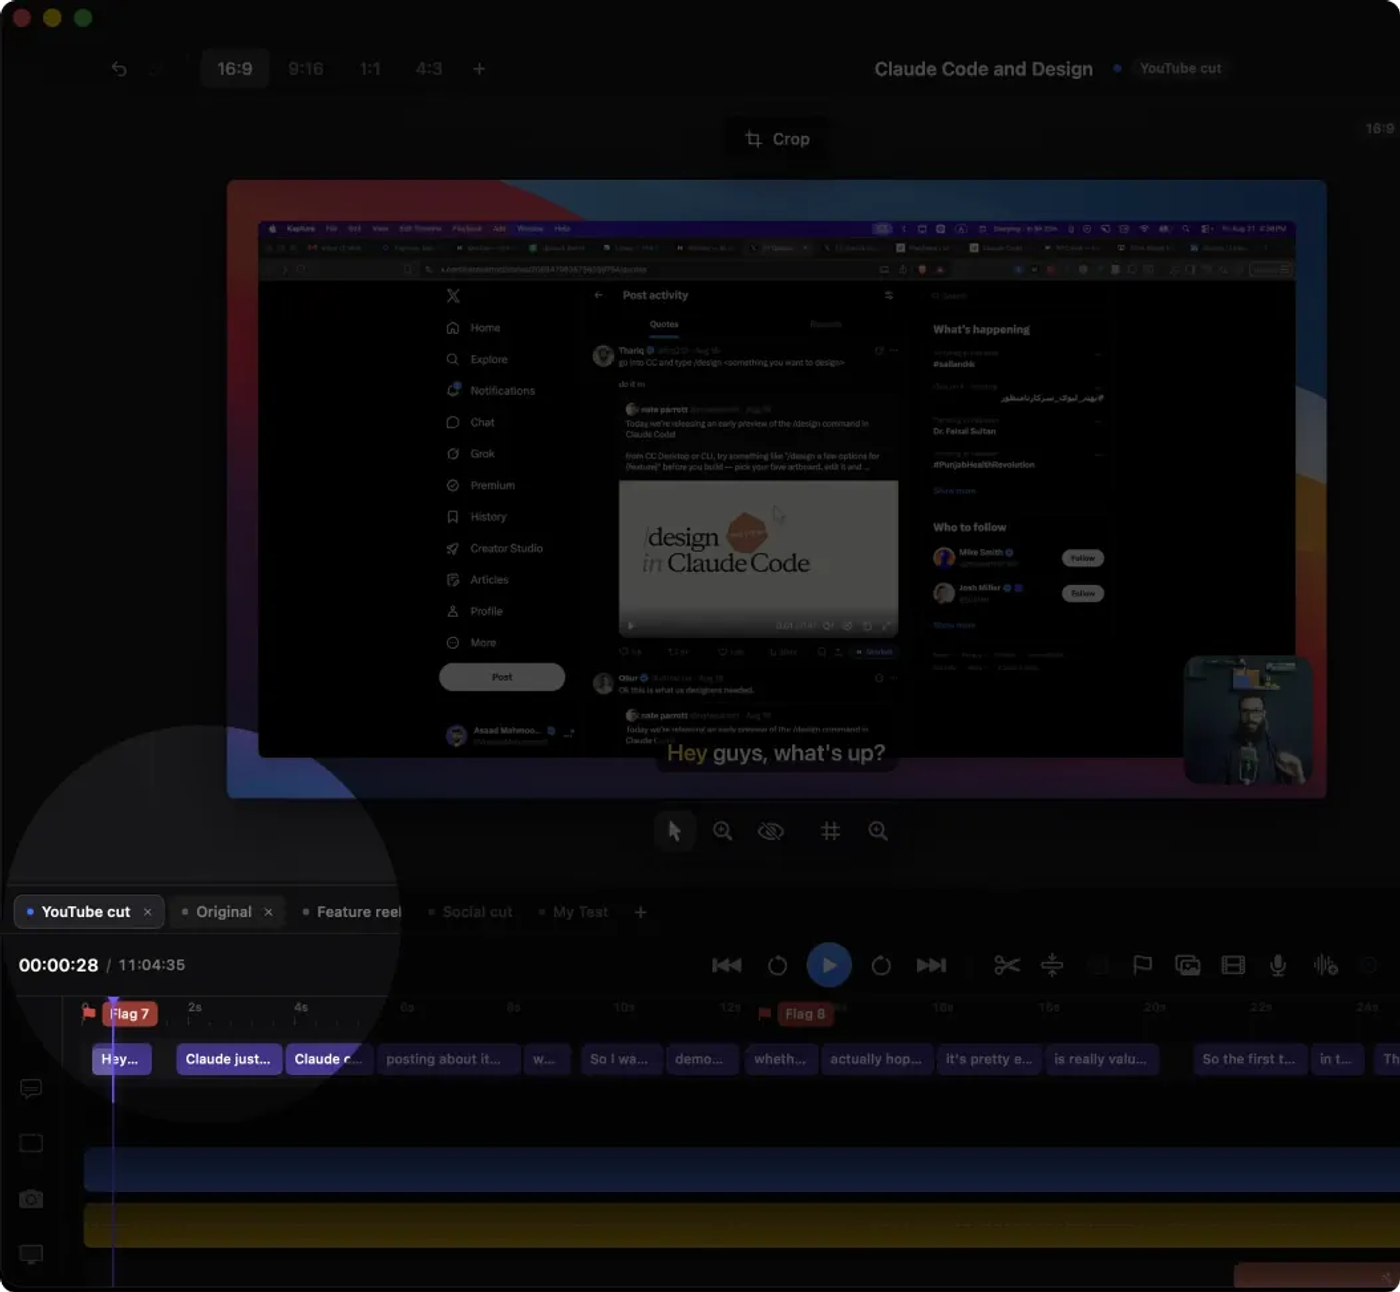Select the 'Claude just...' caption clip
This screenshot has height=1292, width=1400.
(x=228, y=1059)
